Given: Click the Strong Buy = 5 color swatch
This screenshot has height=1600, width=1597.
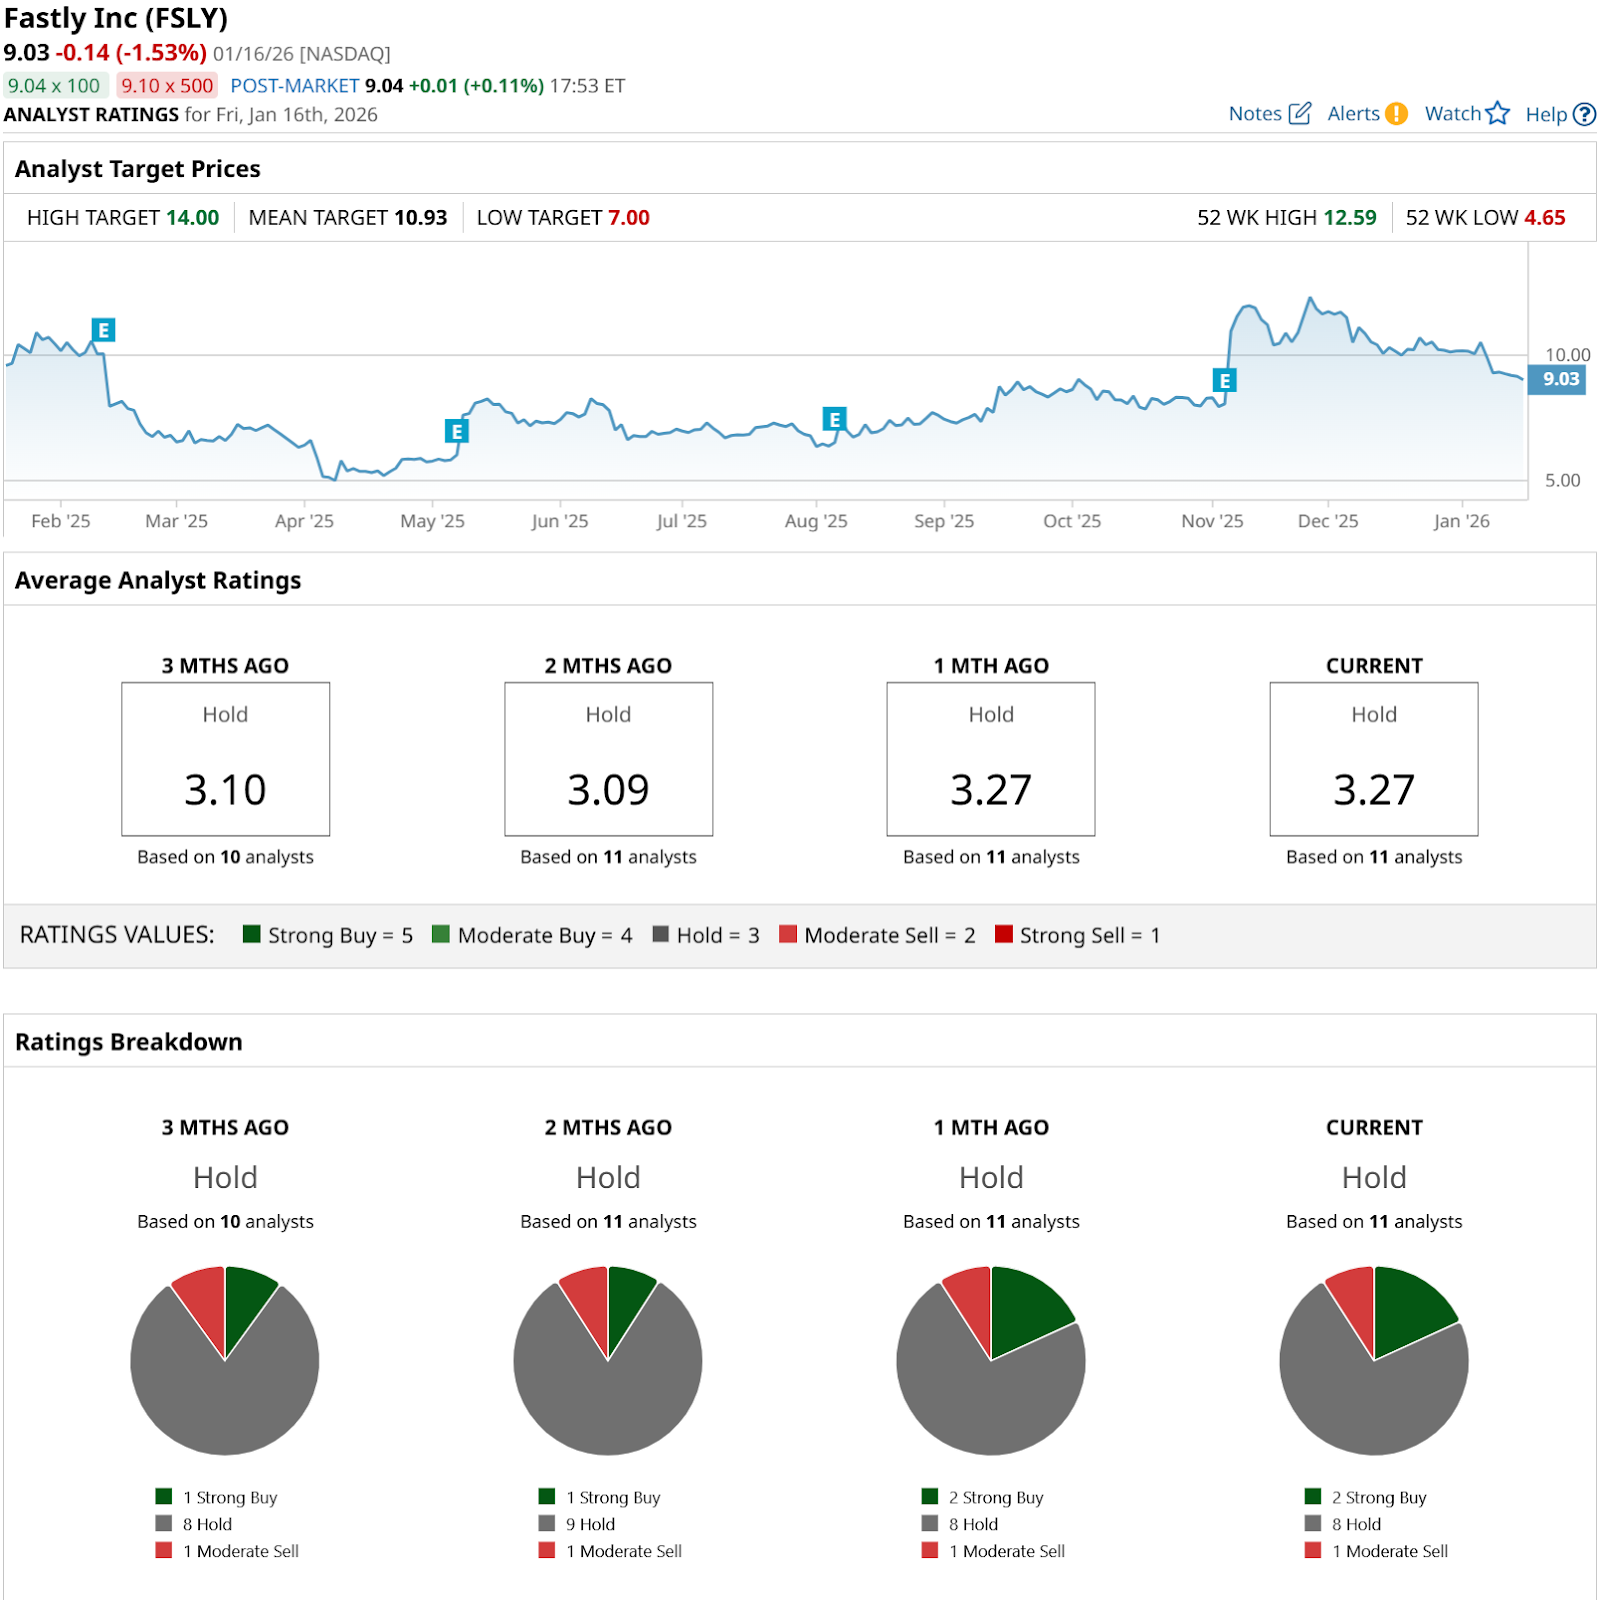Looking at the screenshot, I should (x=252, y=934).
